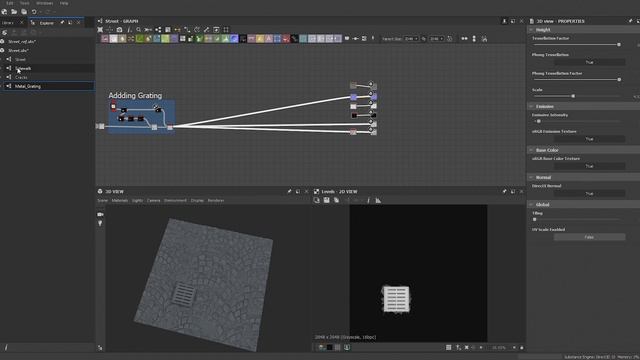
Task: Open the Windows menu
Action: click(44, 3)
